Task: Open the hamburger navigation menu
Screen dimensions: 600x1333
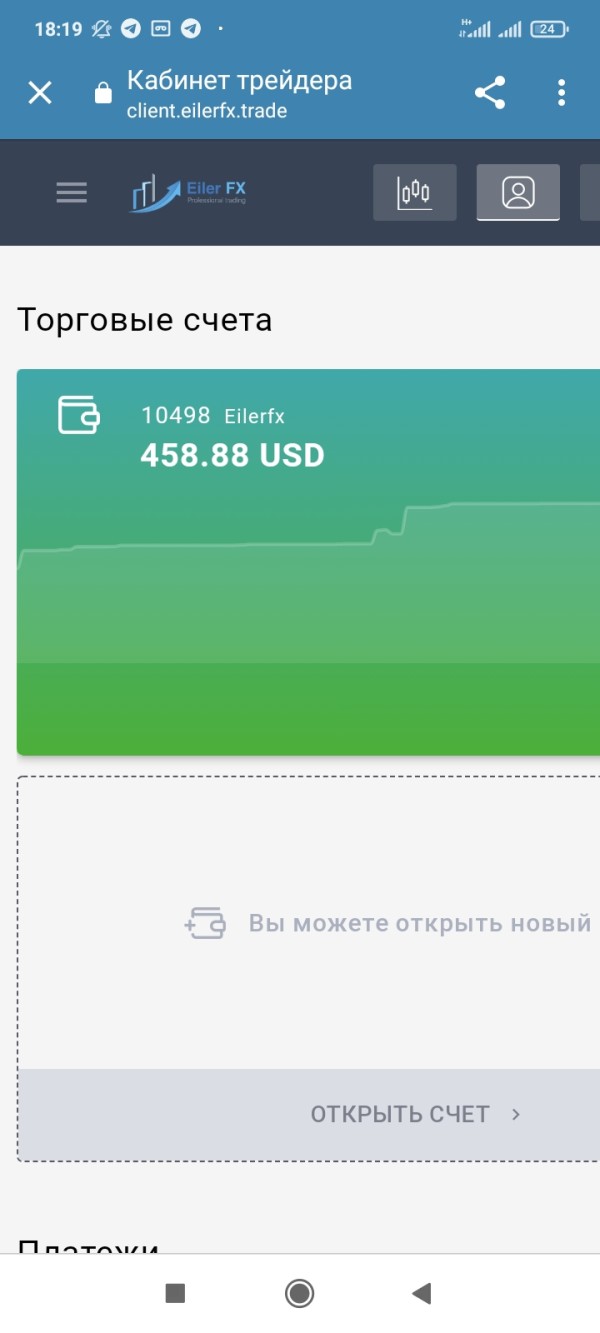Action: click(x=72, y=192)
